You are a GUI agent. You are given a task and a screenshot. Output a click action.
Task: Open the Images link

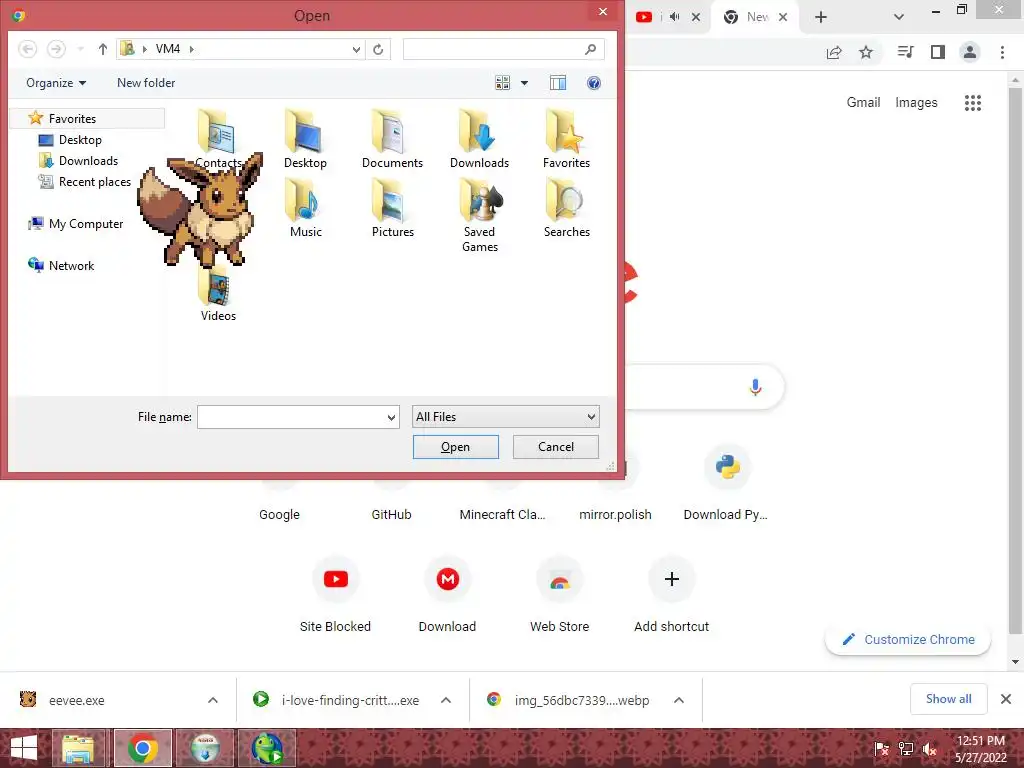click(x=916, y=103)
